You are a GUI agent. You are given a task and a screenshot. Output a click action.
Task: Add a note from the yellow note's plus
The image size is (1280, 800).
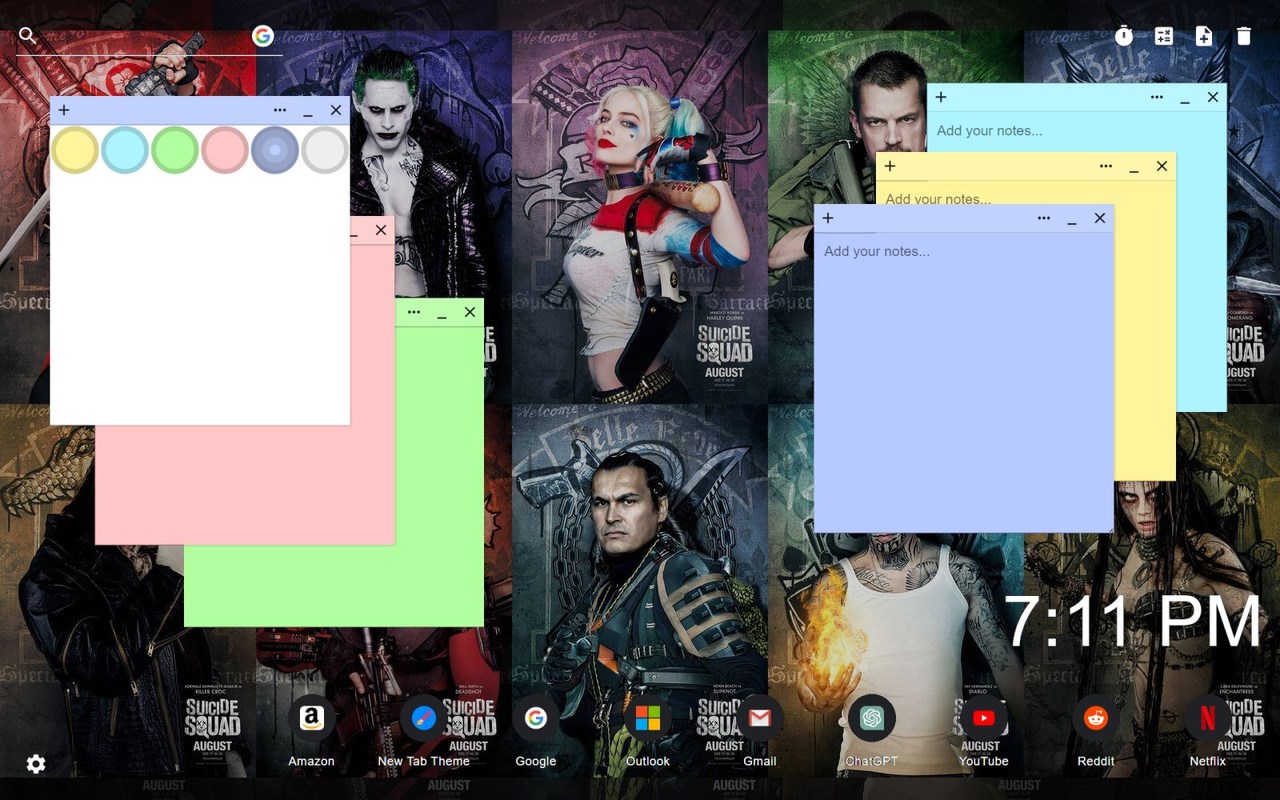pos(890,166)
